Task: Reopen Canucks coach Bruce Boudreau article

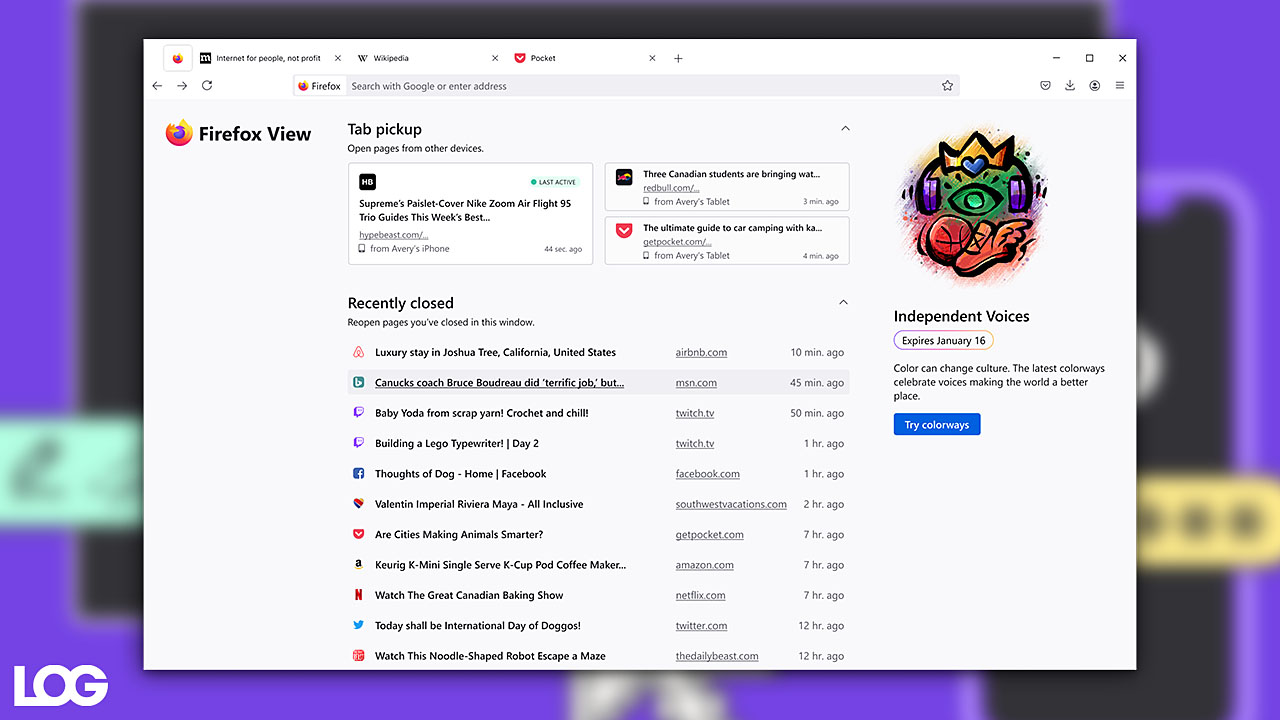Action: click(499, 383)
